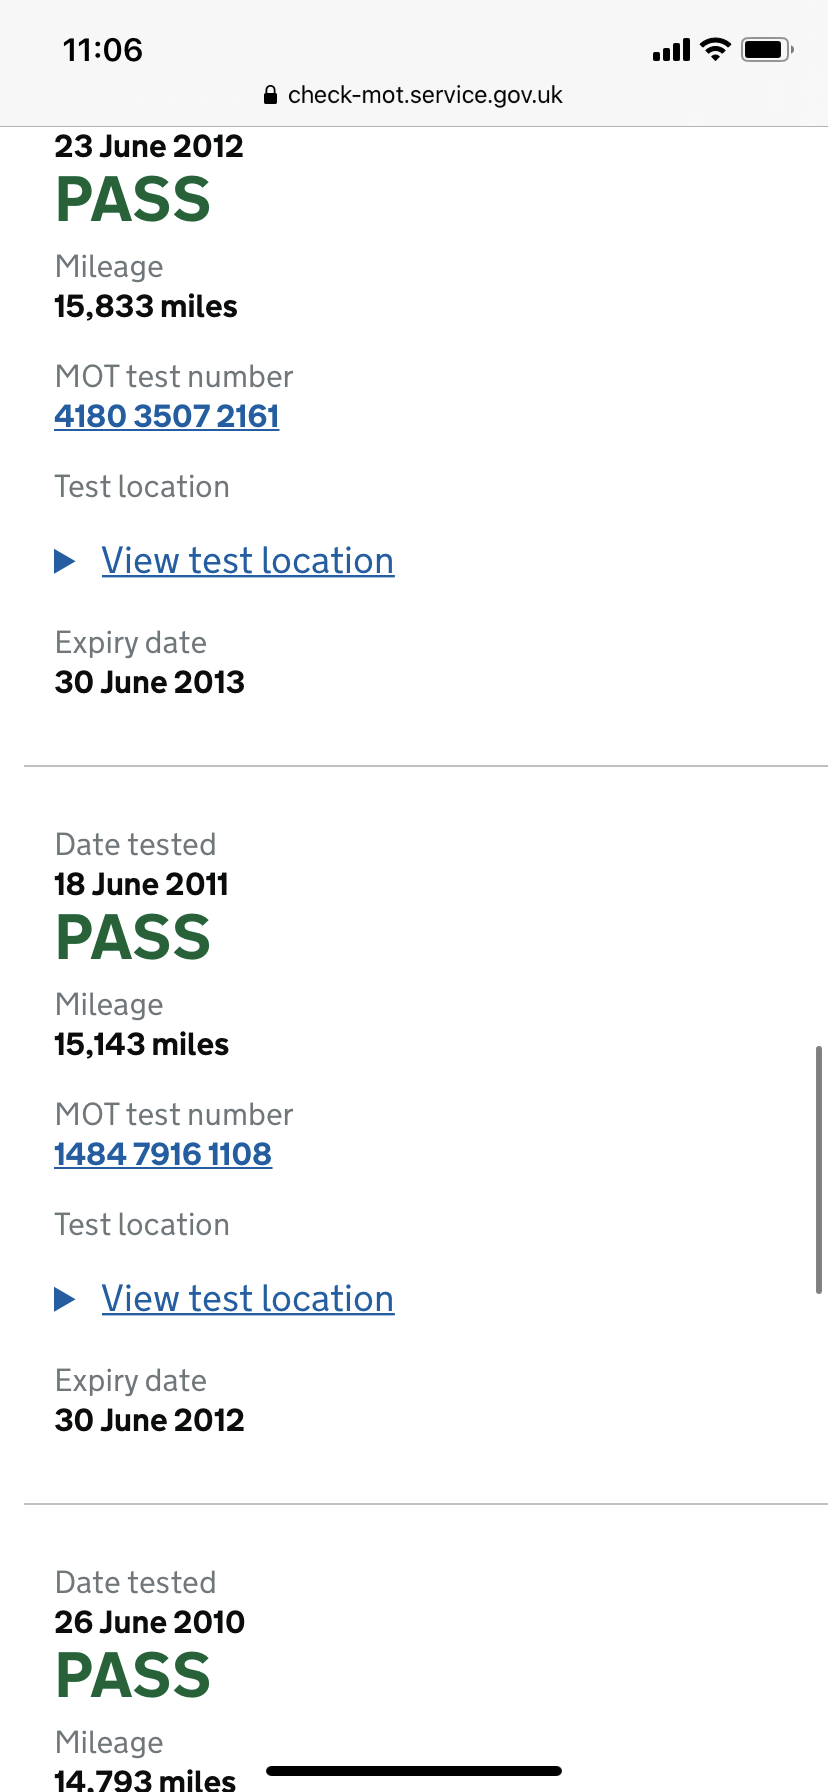This screenshot has width=828, height=1792.
Task: Tap the cellular signal bars icon
Action: [x=671, y=50]
